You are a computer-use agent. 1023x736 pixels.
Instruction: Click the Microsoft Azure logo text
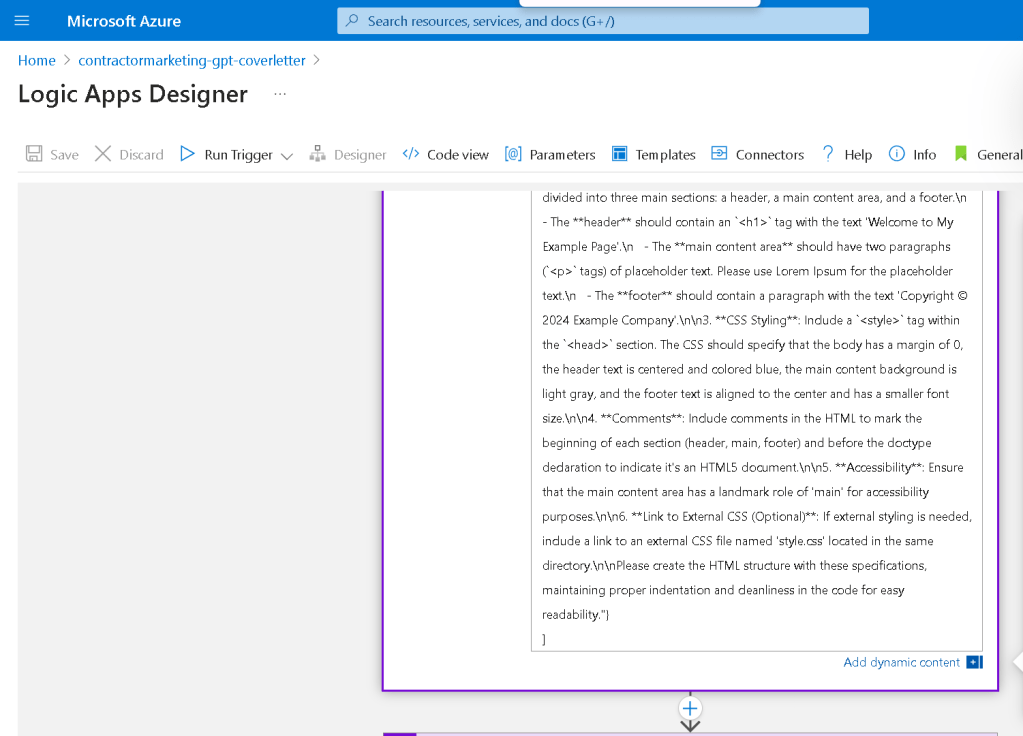coord(124,21)
